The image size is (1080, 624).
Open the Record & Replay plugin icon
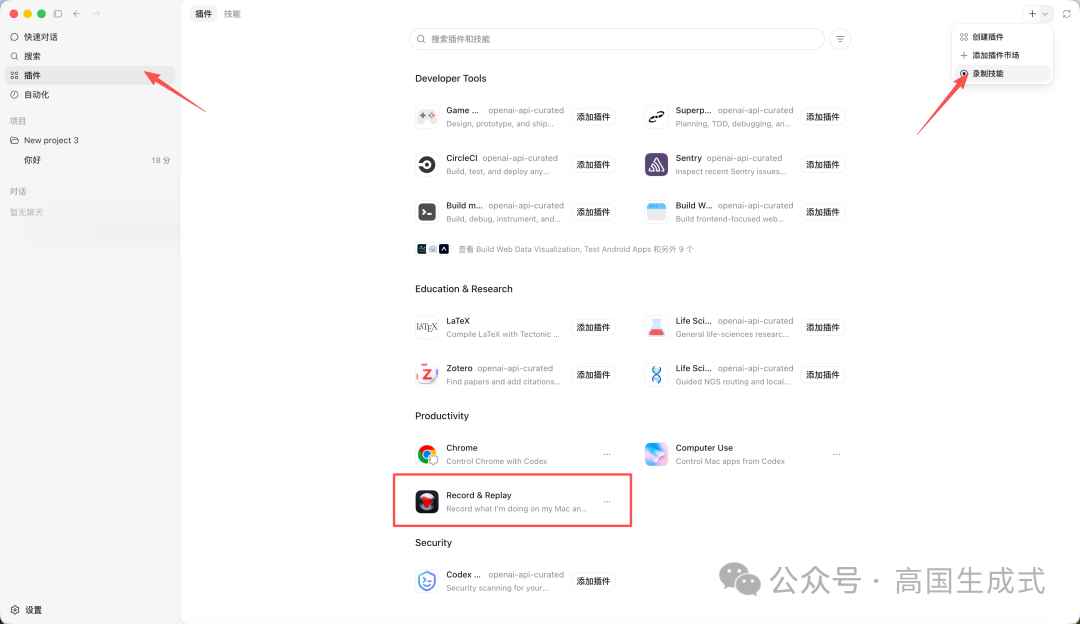[x=427, y=501]
